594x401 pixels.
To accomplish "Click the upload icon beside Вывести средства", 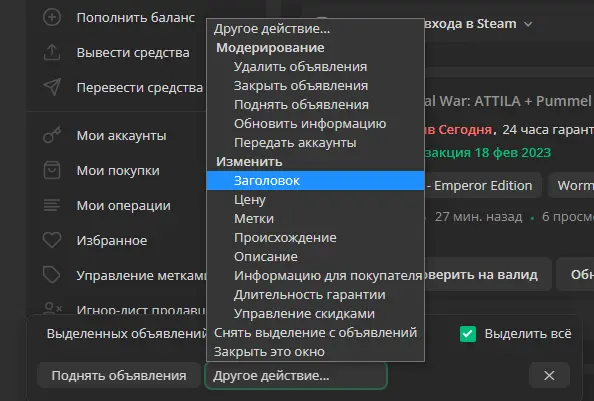I will click(x=52, y=52).
